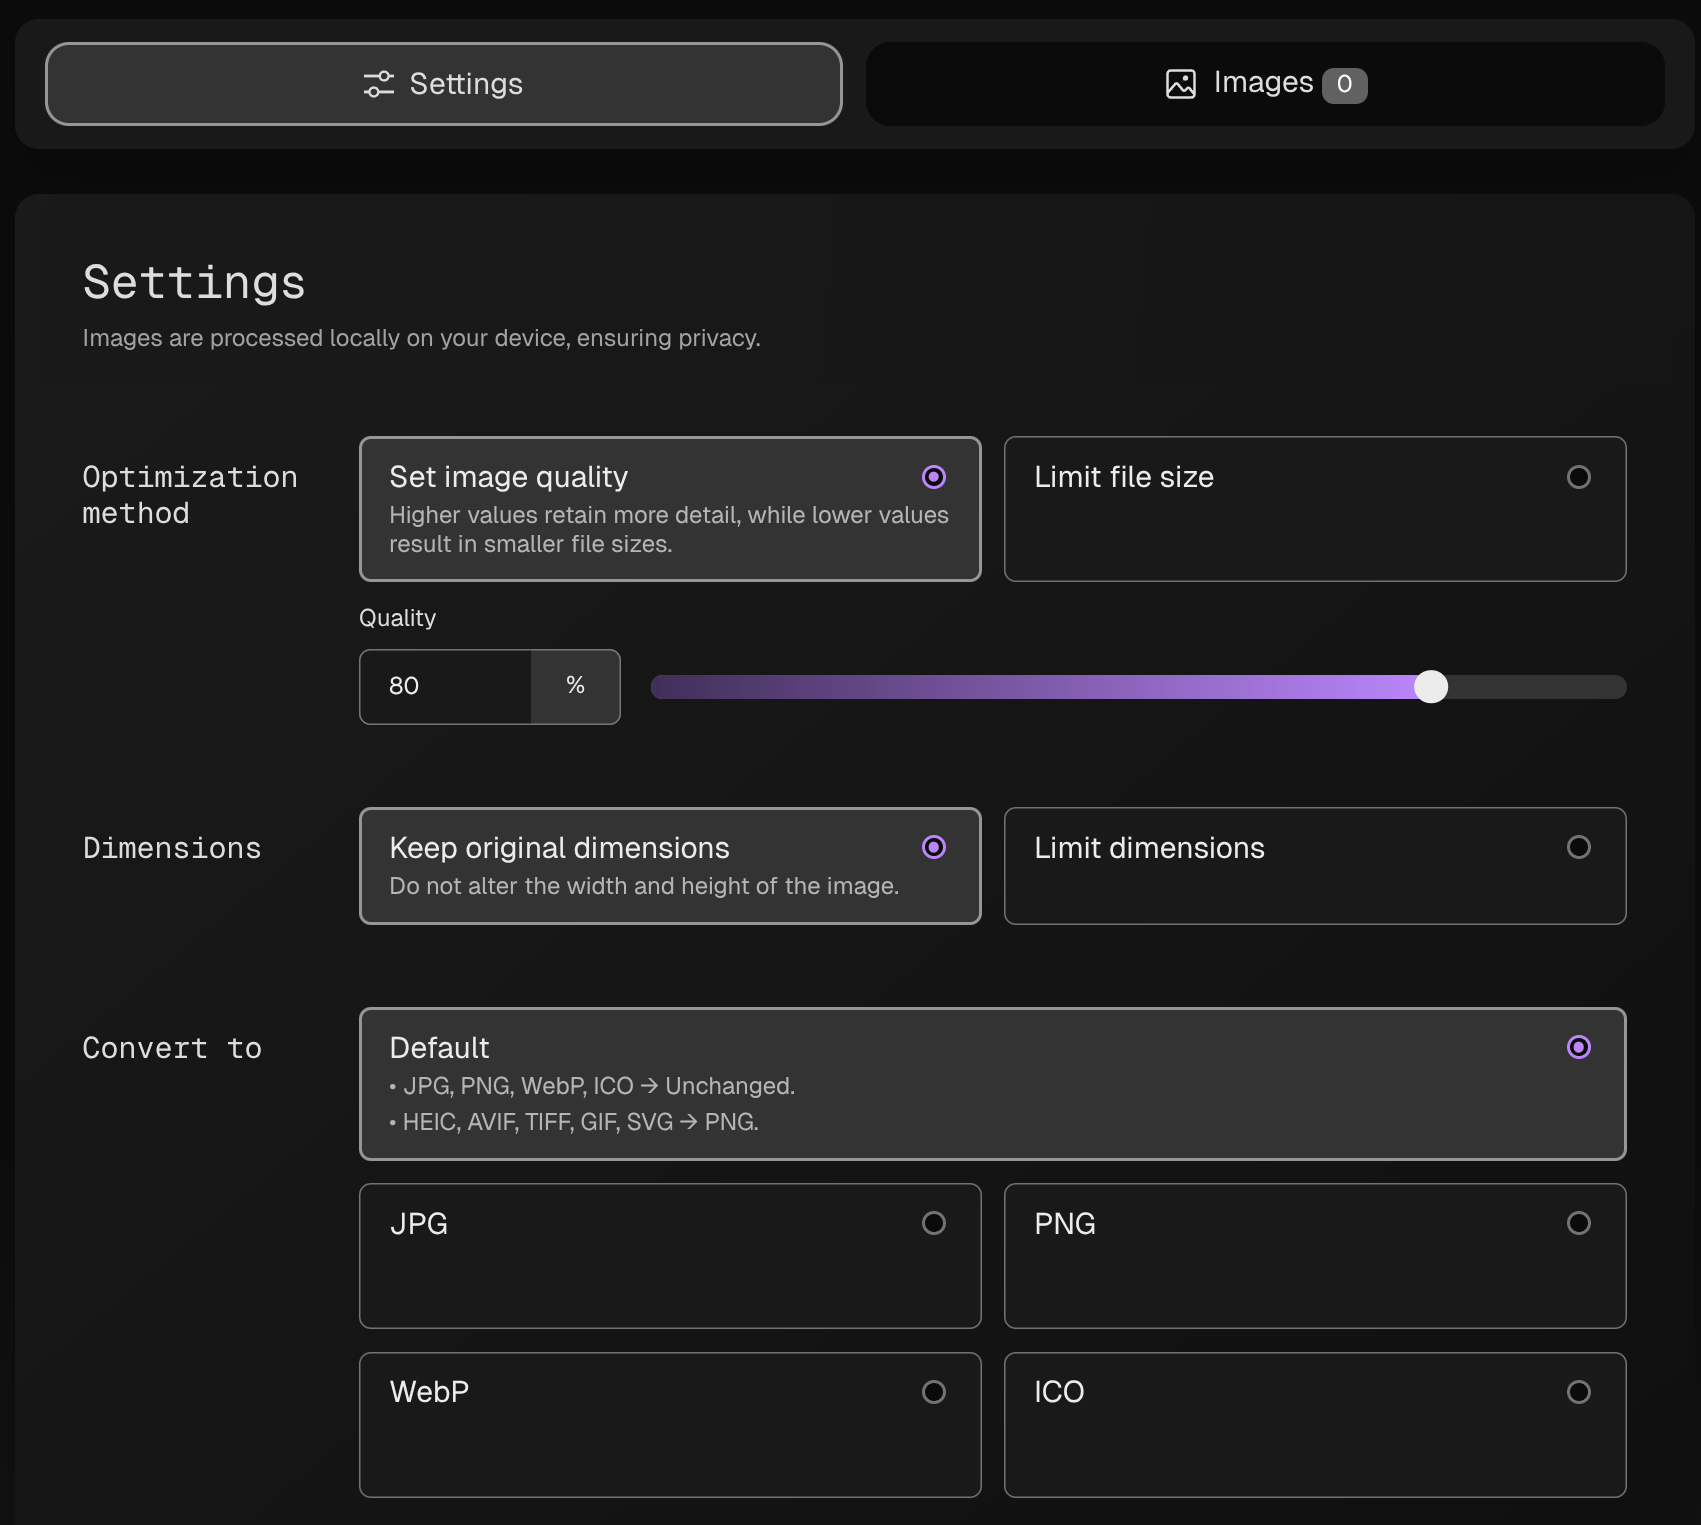The height and width of the screenshot is (1525, 1701).
Task: Click the percent unit label beside Quality
Action: pyautogui.click(x=575, y=686)
